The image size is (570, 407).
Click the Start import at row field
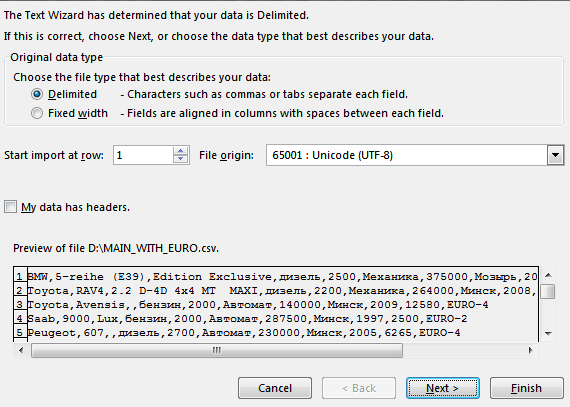(x=143, y=155)
